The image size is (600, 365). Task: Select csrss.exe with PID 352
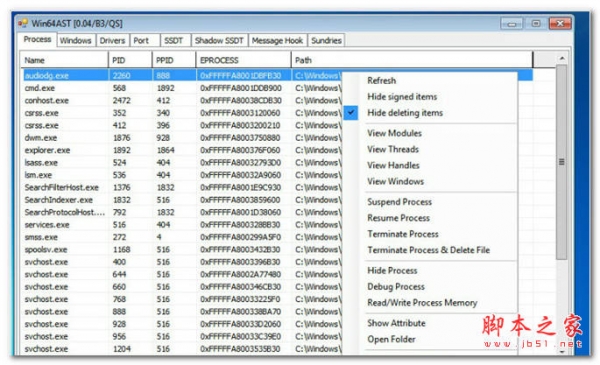click(x=182, y=113)
